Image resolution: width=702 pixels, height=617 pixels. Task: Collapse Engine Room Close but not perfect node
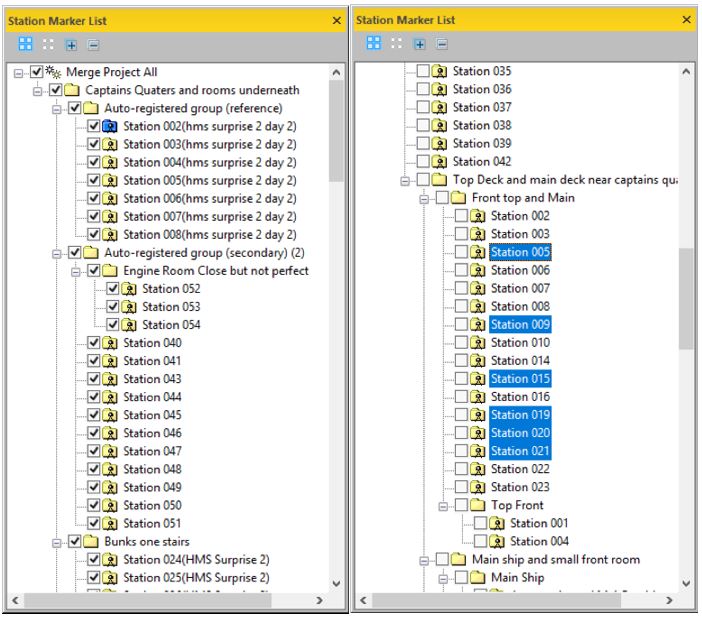tap(76, 272)
